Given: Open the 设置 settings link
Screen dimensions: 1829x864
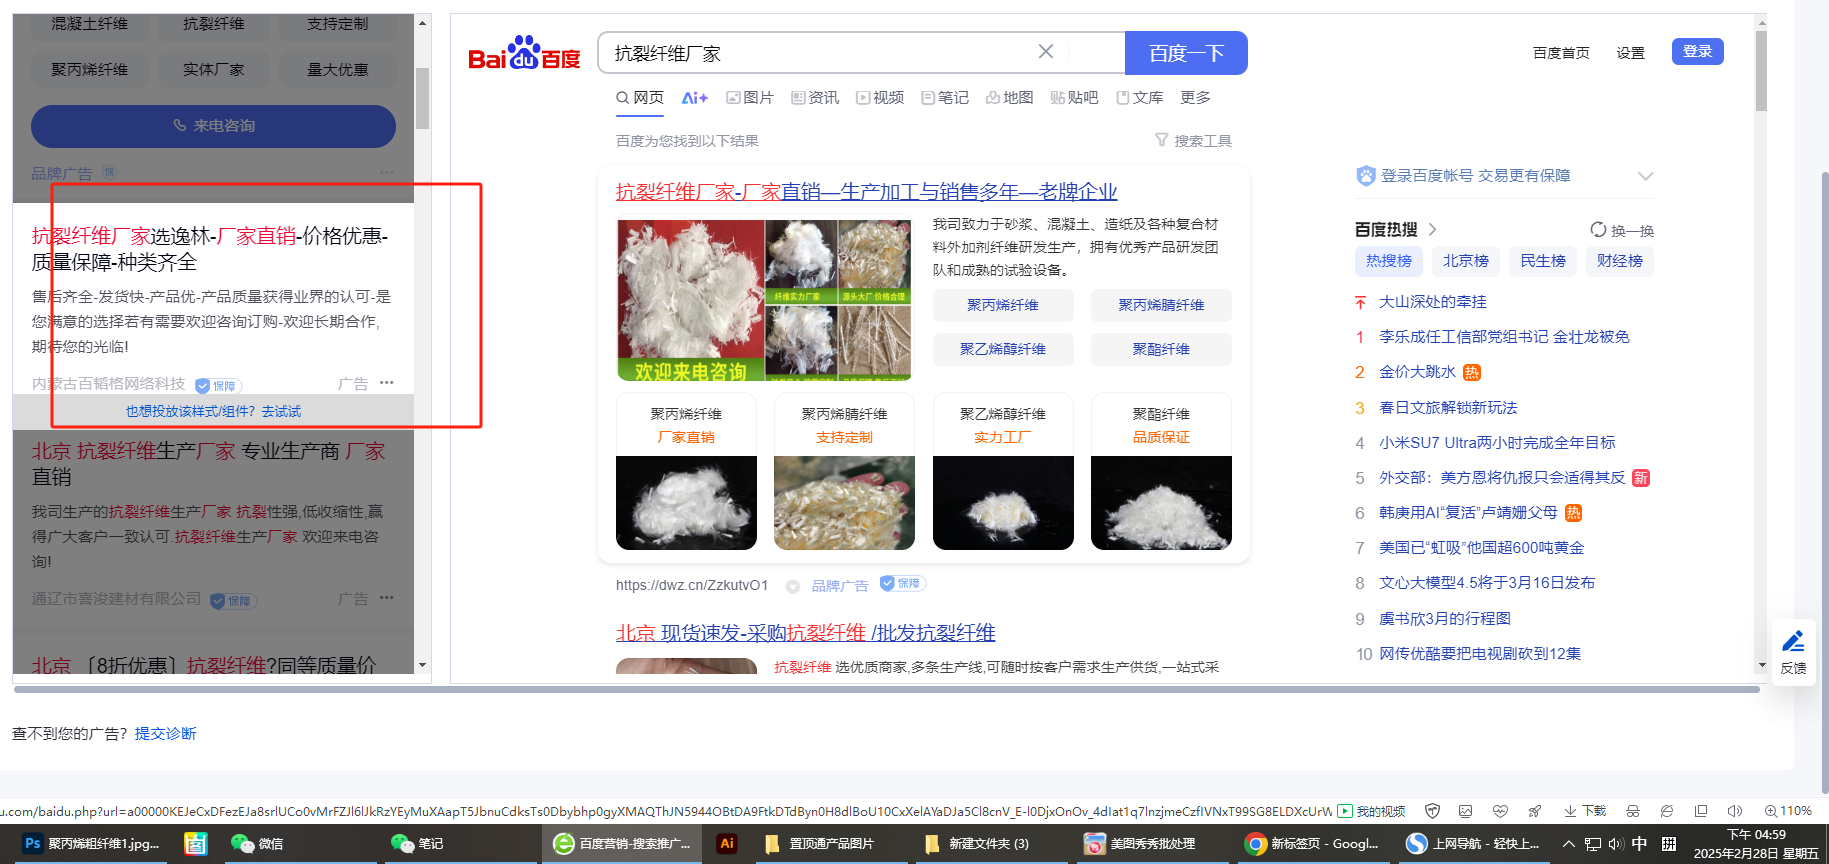Looking at the screenshot, I should point(1631,53).
